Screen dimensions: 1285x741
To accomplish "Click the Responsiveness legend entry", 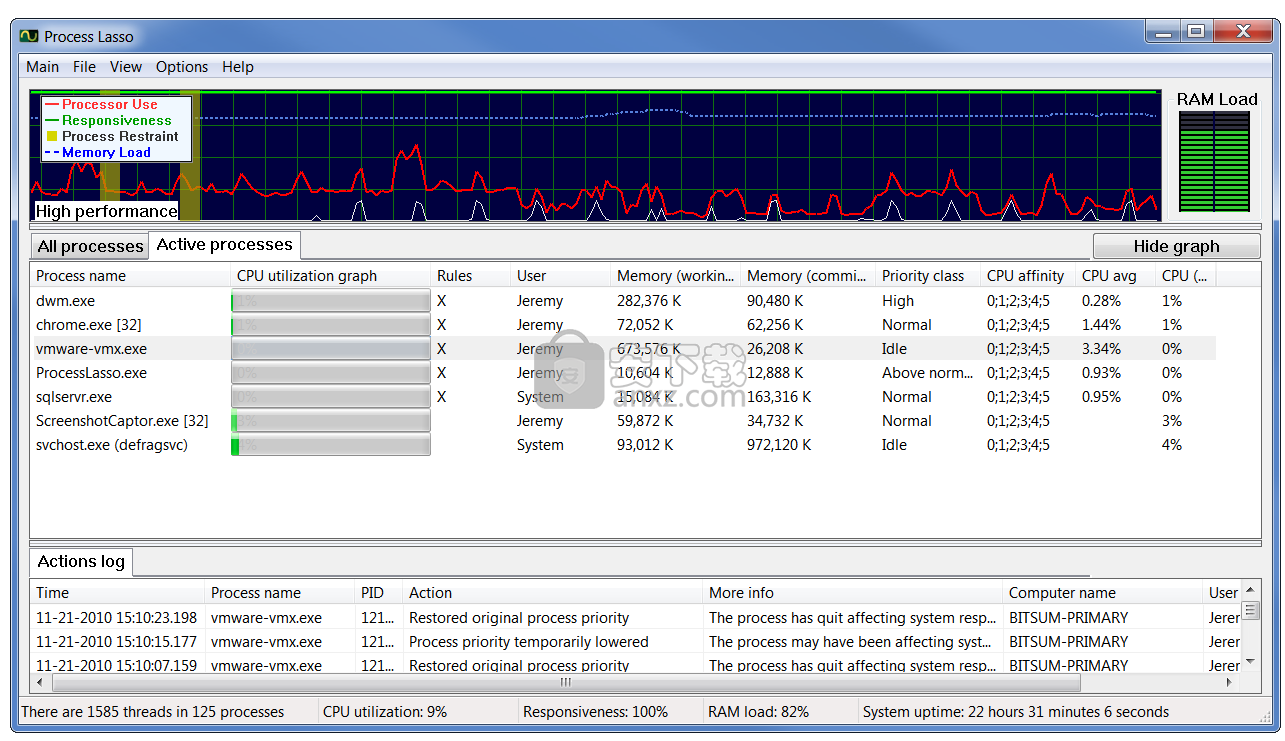I will (x=108, y=120).
